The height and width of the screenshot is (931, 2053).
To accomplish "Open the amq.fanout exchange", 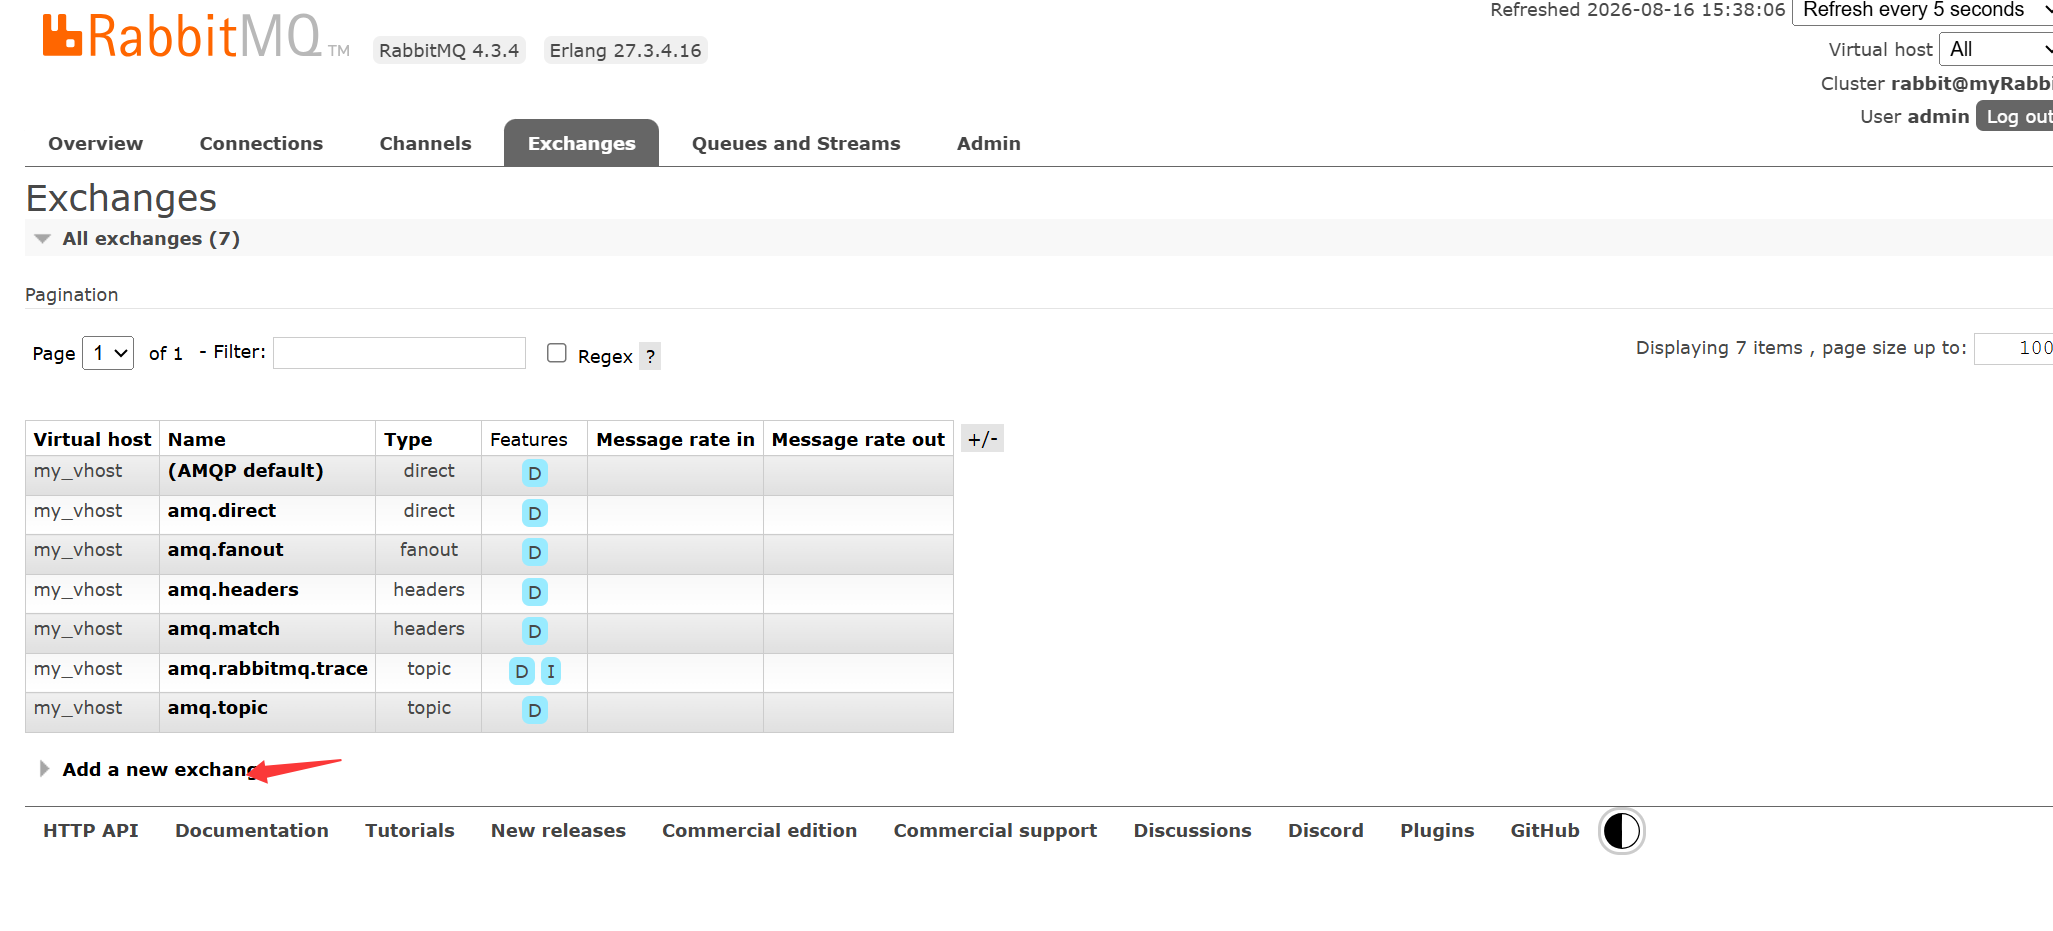I will pyautogui.click(x=225, y=550).
